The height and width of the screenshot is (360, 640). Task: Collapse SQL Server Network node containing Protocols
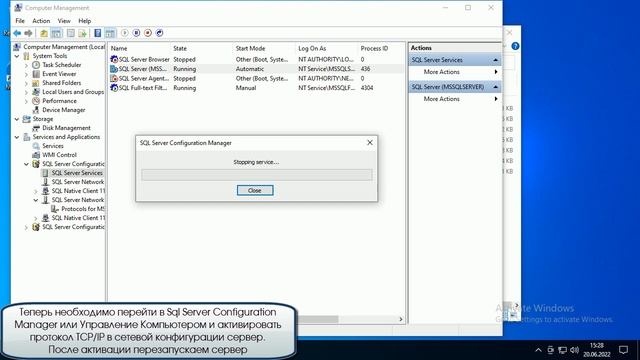tap(36, 200)
